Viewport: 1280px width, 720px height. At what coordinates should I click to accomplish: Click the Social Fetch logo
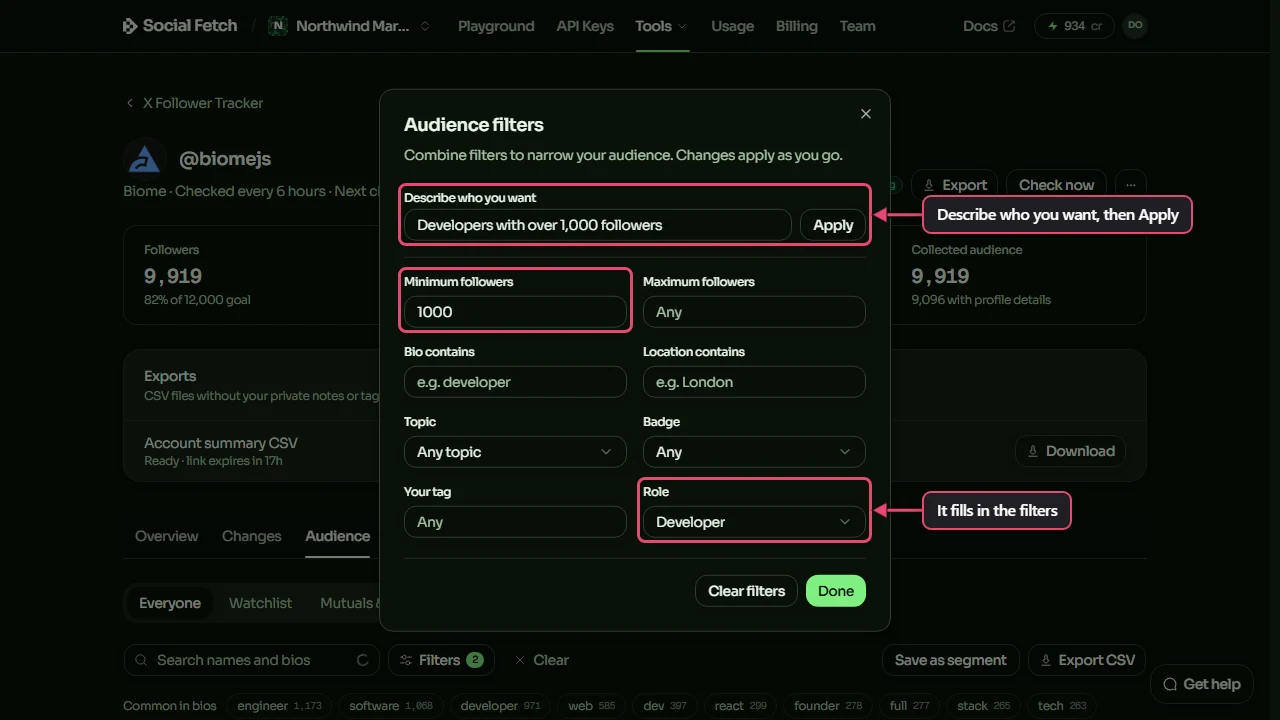(180, 26)
